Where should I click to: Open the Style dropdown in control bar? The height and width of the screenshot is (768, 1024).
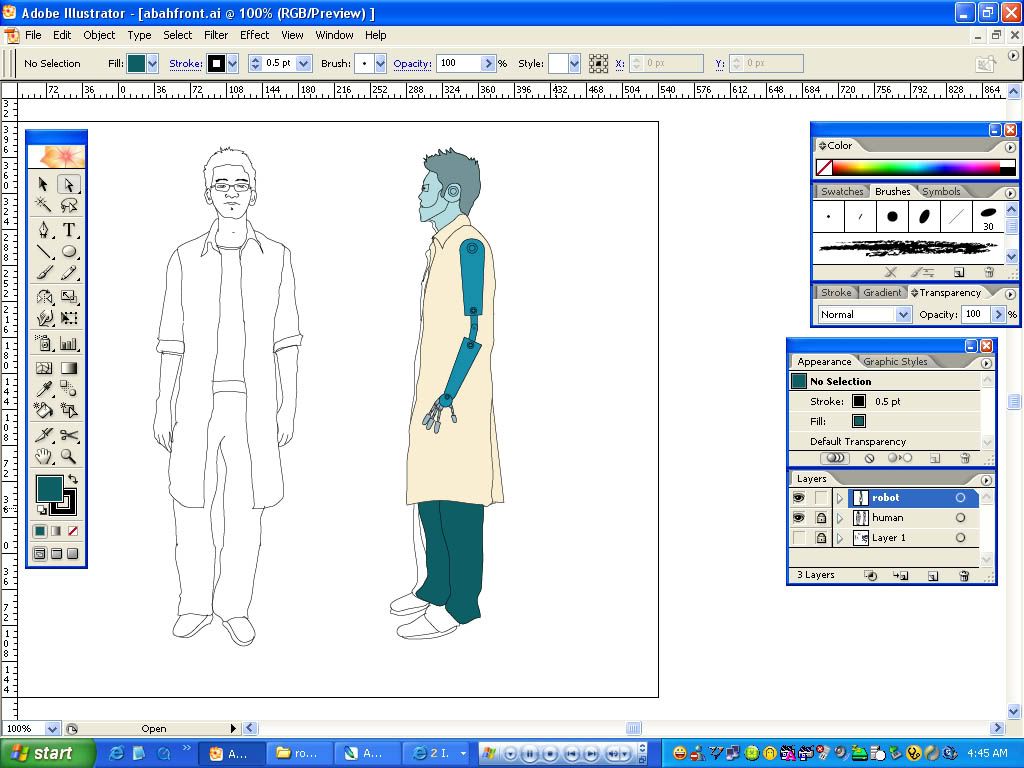(574, 63)
